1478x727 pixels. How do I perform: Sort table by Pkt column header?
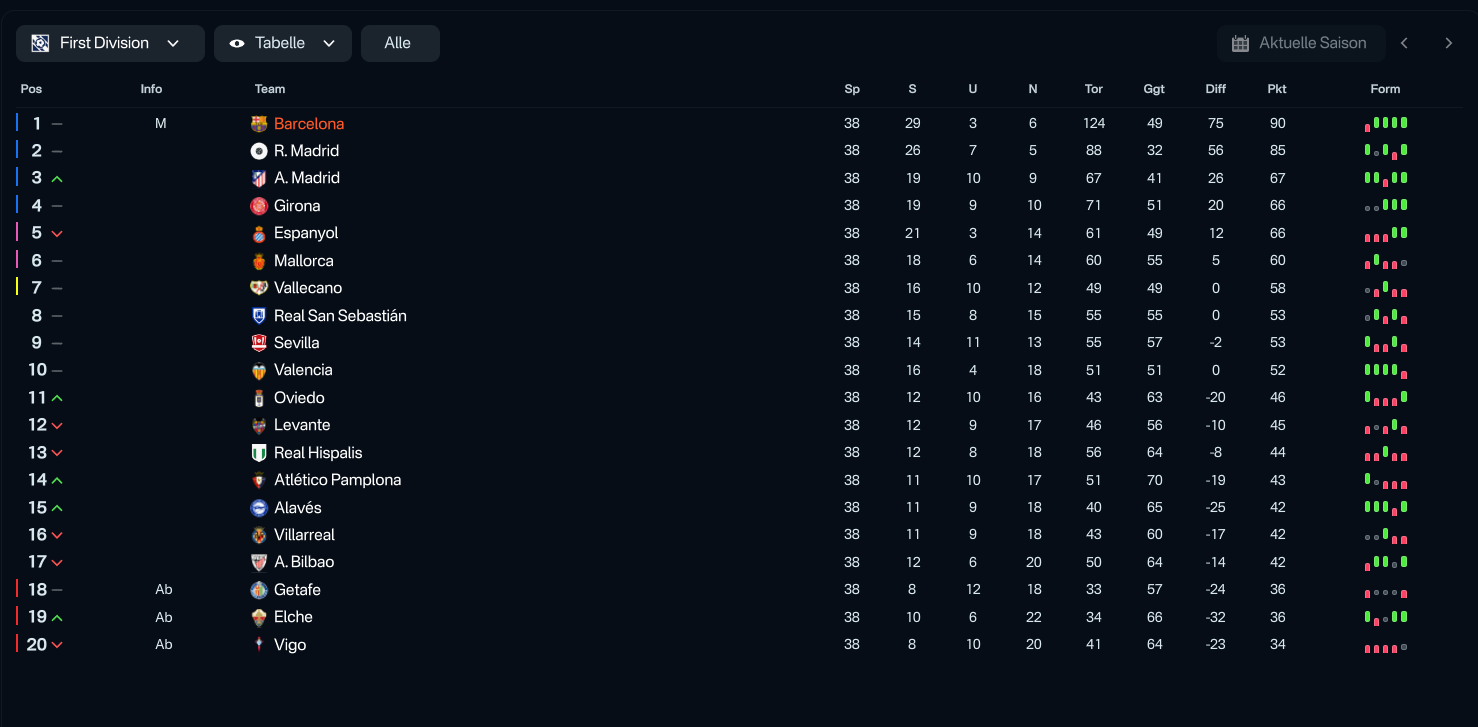click(x=1277, y=89)
